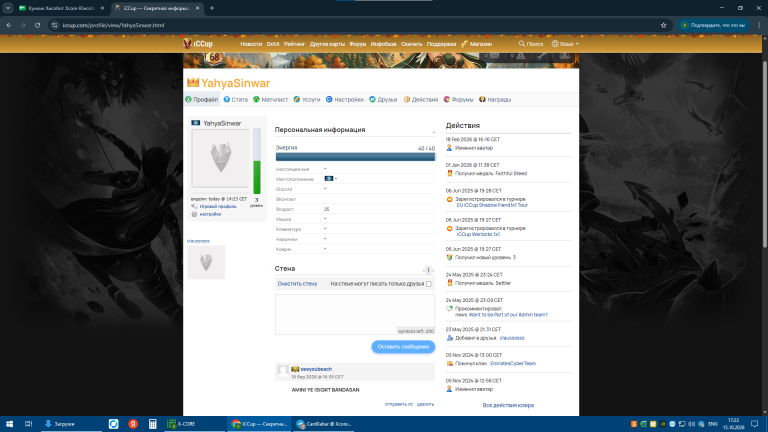Click the clausssss friend avatar thumbnail

point(206,263)
